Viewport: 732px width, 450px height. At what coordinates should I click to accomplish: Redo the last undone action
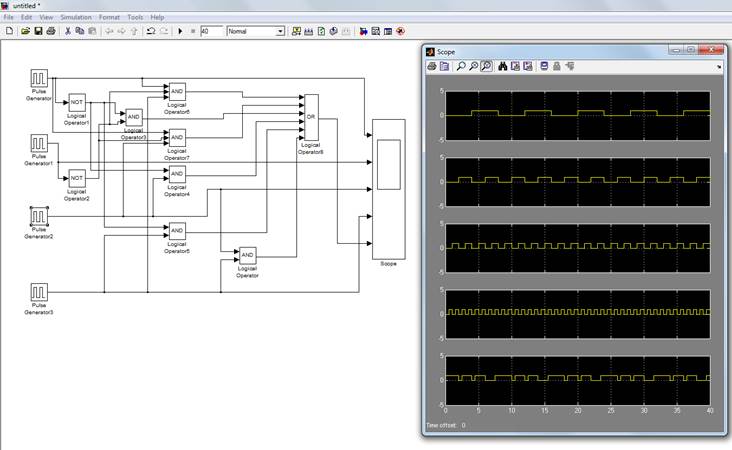[x=164, y=31]
